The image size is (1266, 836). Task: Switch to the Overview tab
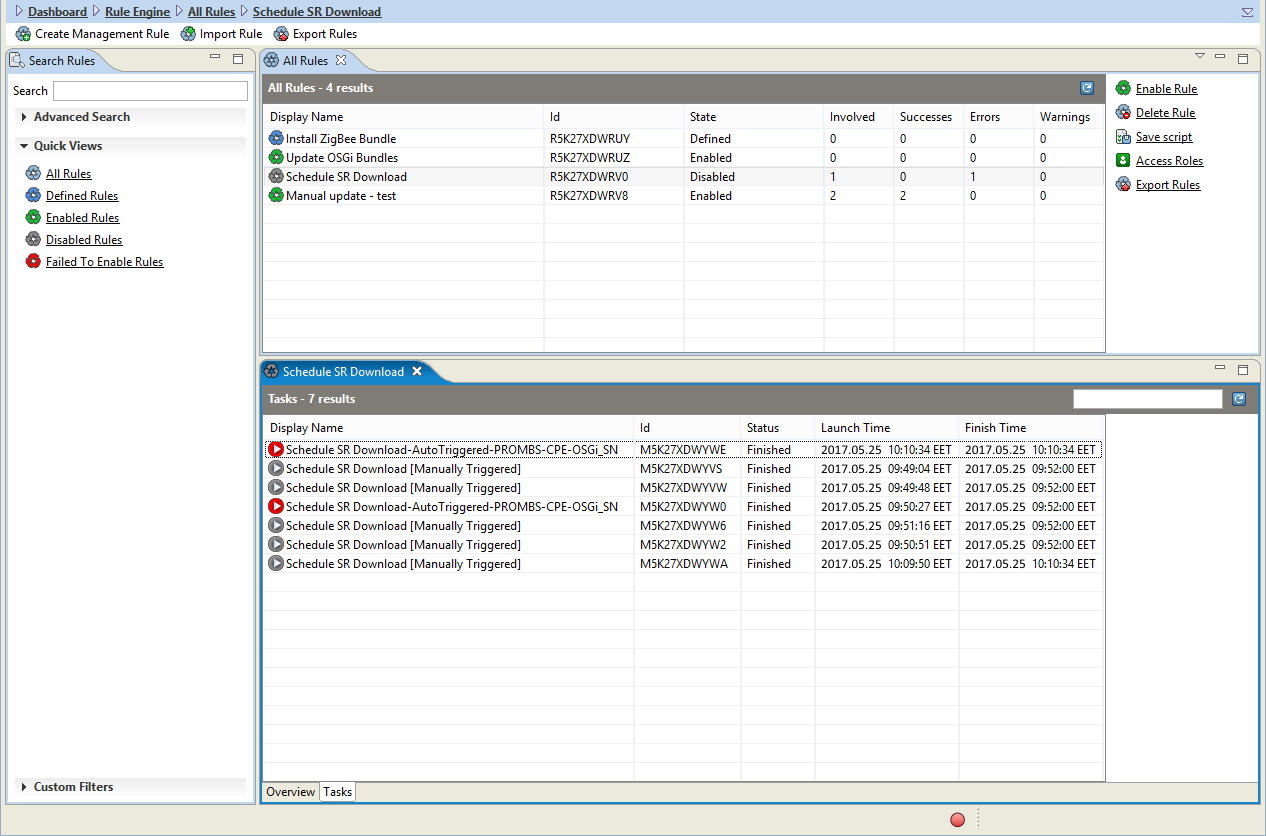click(x=290, y=792)
